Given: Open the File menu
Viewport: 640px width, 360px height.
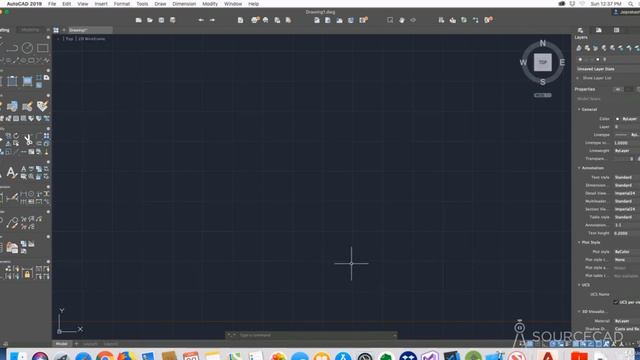Looking at the screenshot, I should (52, 4).
